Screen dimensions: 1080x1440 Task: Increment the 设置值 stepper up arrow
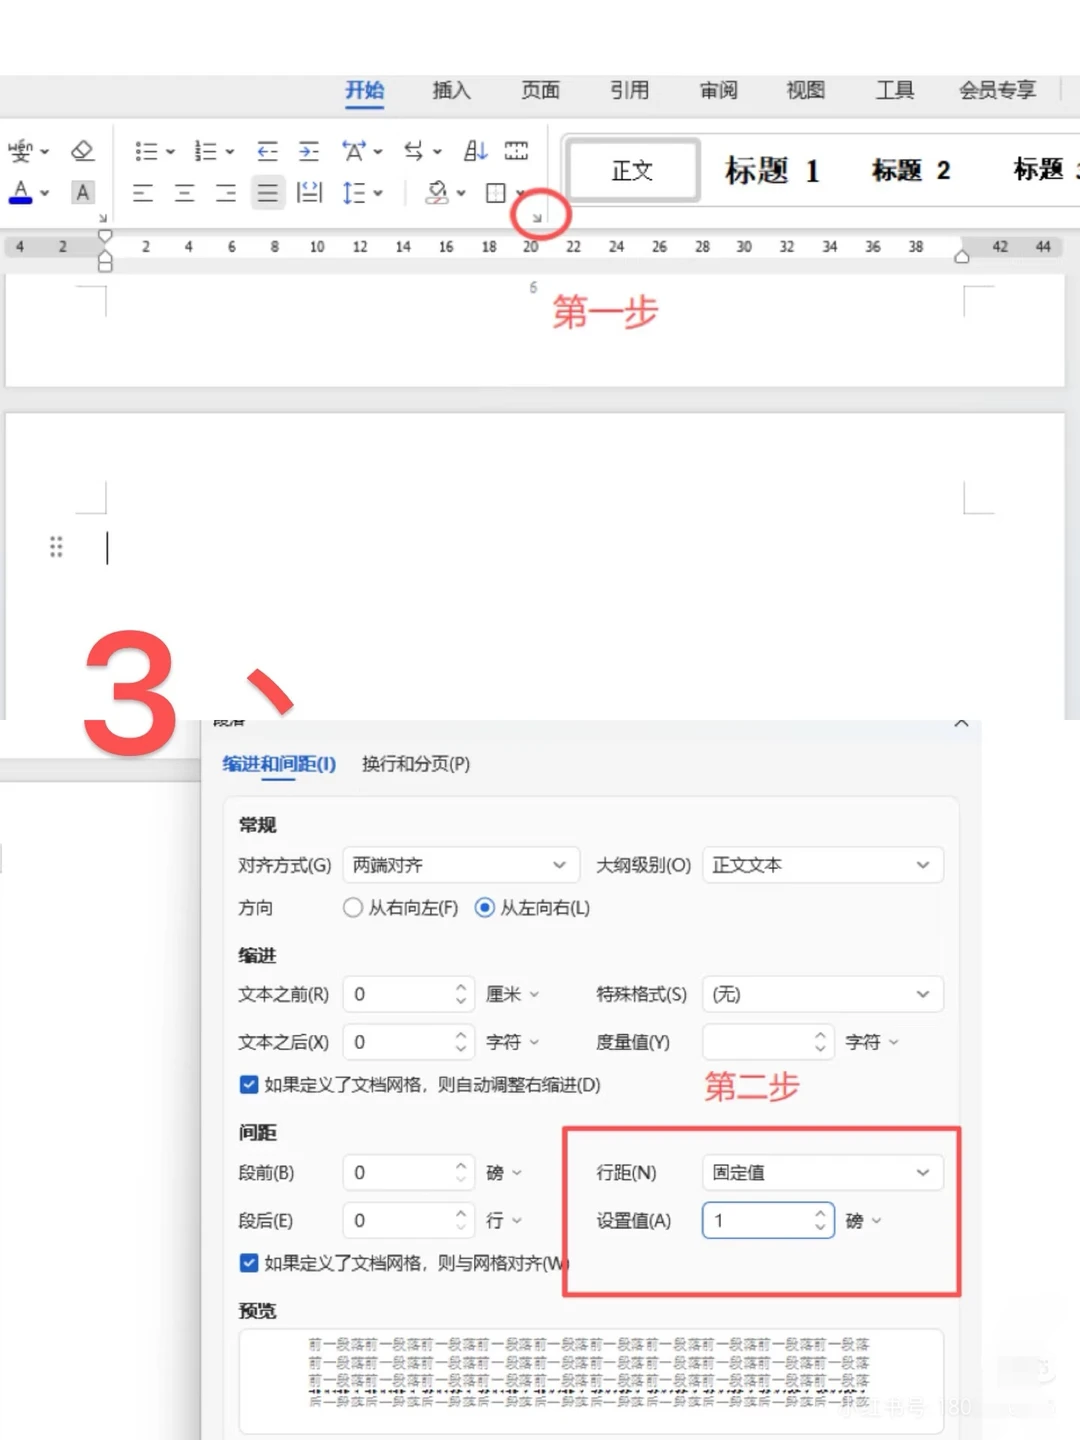point(822,1213)
